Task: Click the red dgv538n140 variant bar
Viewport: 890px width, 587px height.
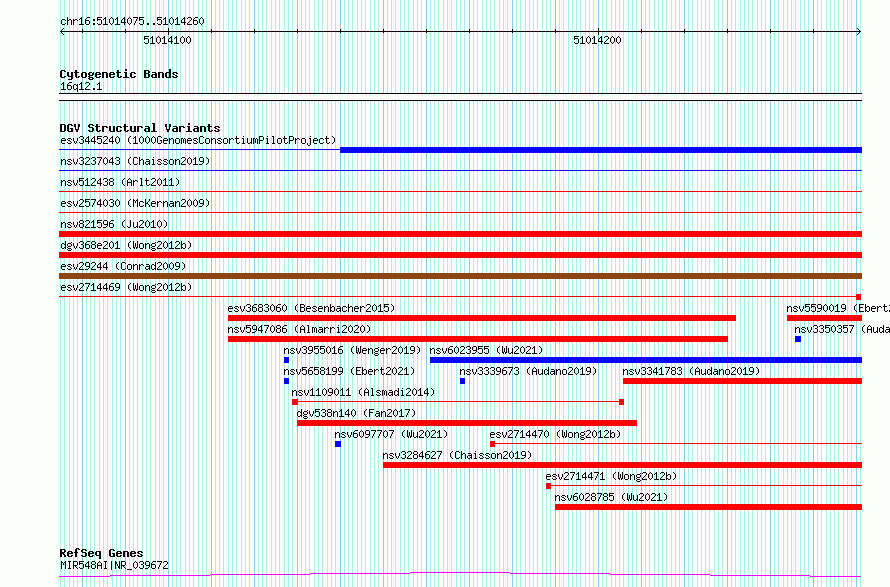Action: click(x=467, y=423)
